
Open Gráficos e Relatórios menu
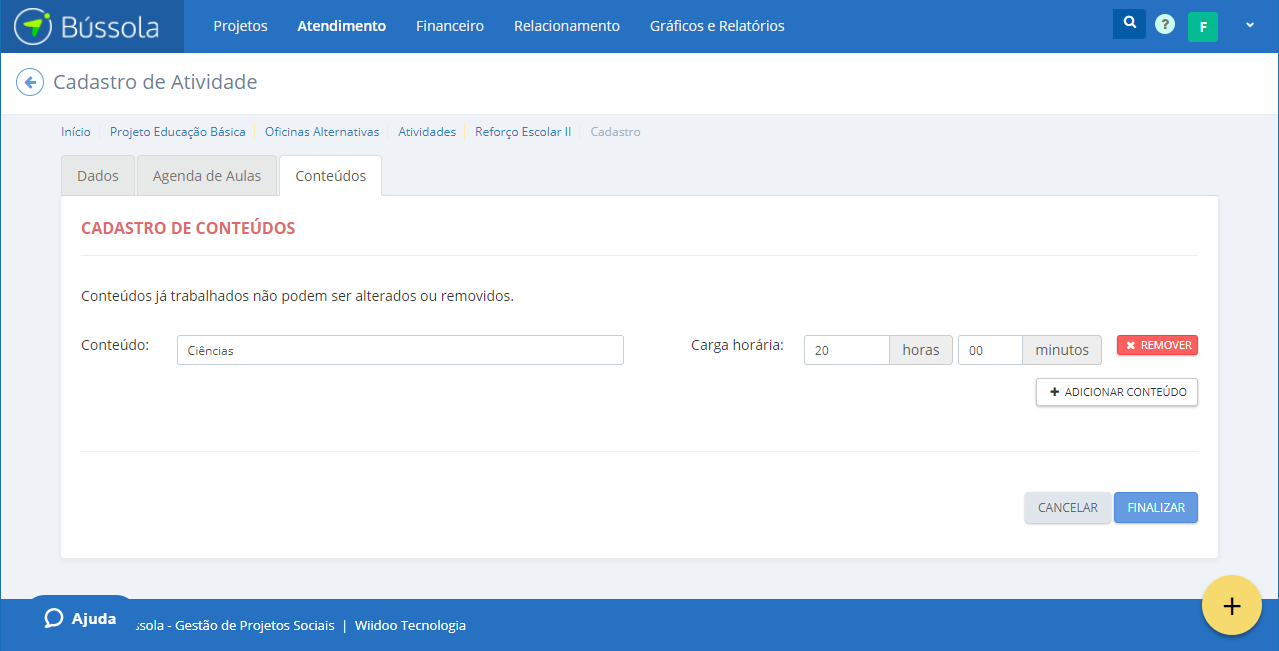coord(716,26)
